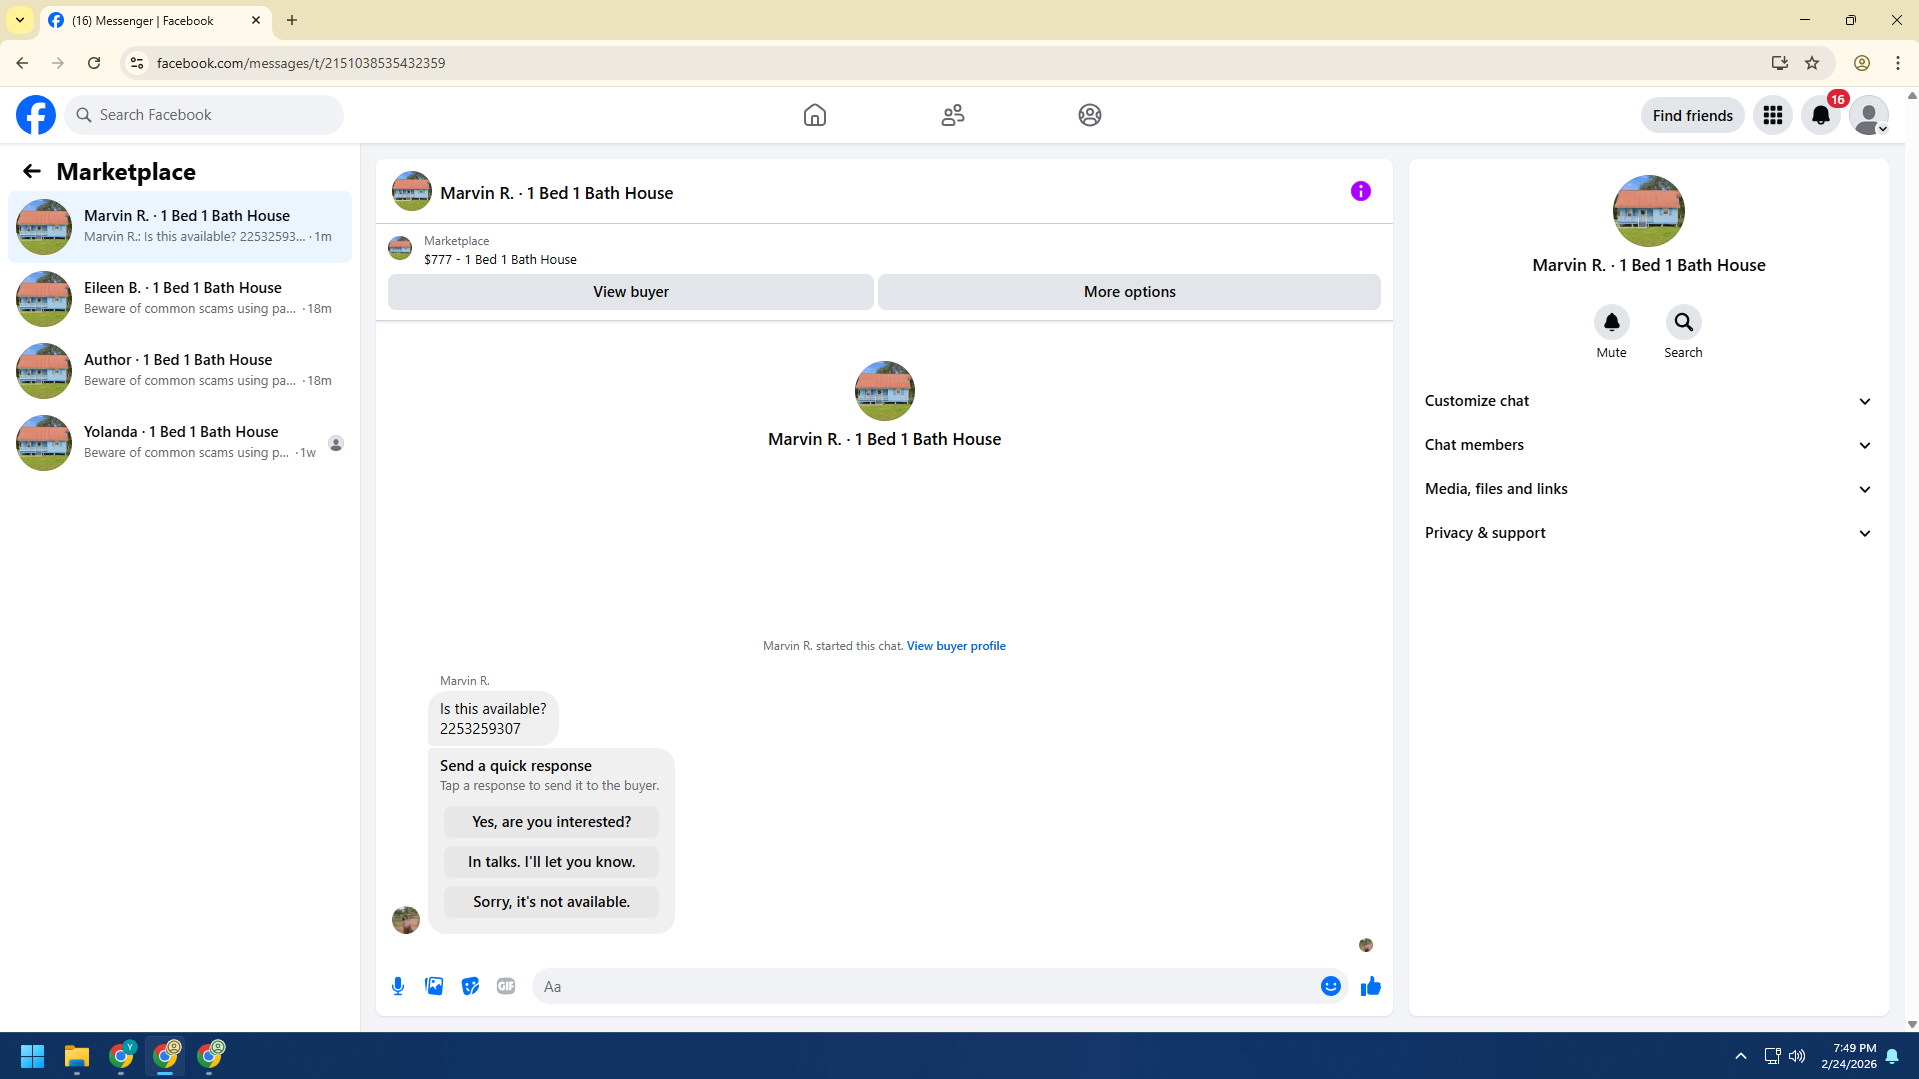Expand the Chat members section
The width and height of the screenshot is (1919, 1079).
[1648, 445]
